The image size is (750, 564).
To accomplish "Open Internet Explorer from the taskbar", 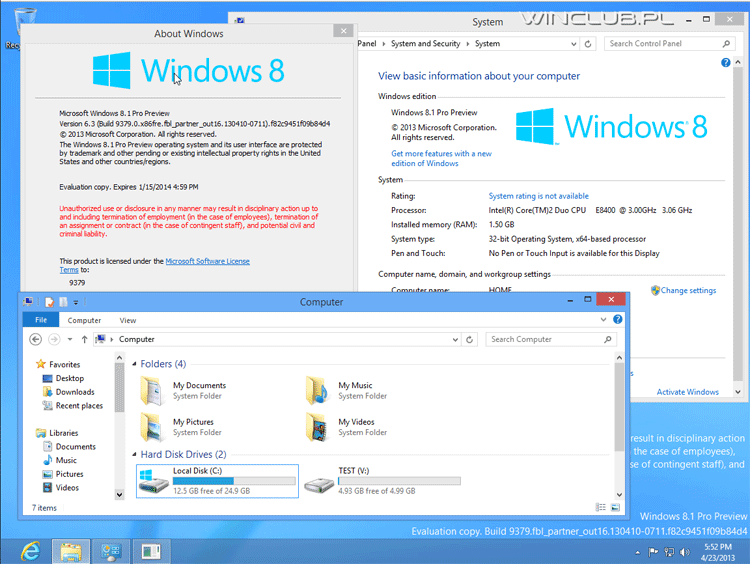I will pyautogui.click(x=31, y=552).
